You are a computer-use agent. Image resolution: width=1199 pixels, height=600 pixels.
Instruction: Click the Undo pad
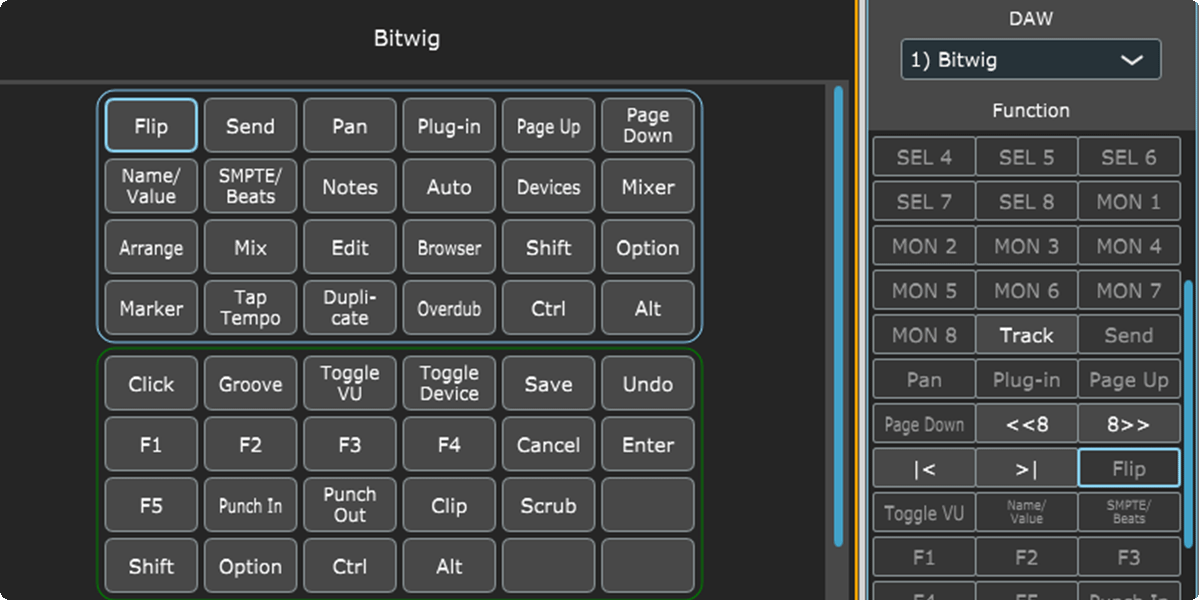[x=648, y=384]
